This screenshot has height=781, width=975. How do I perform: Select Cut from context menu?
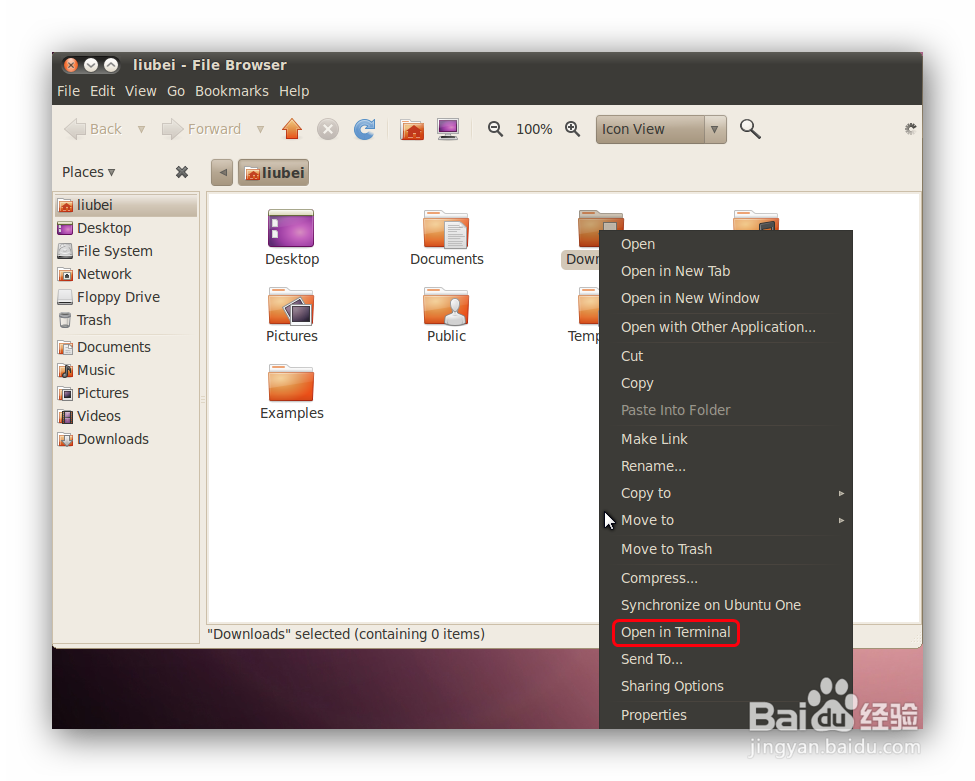coord(726,356)
